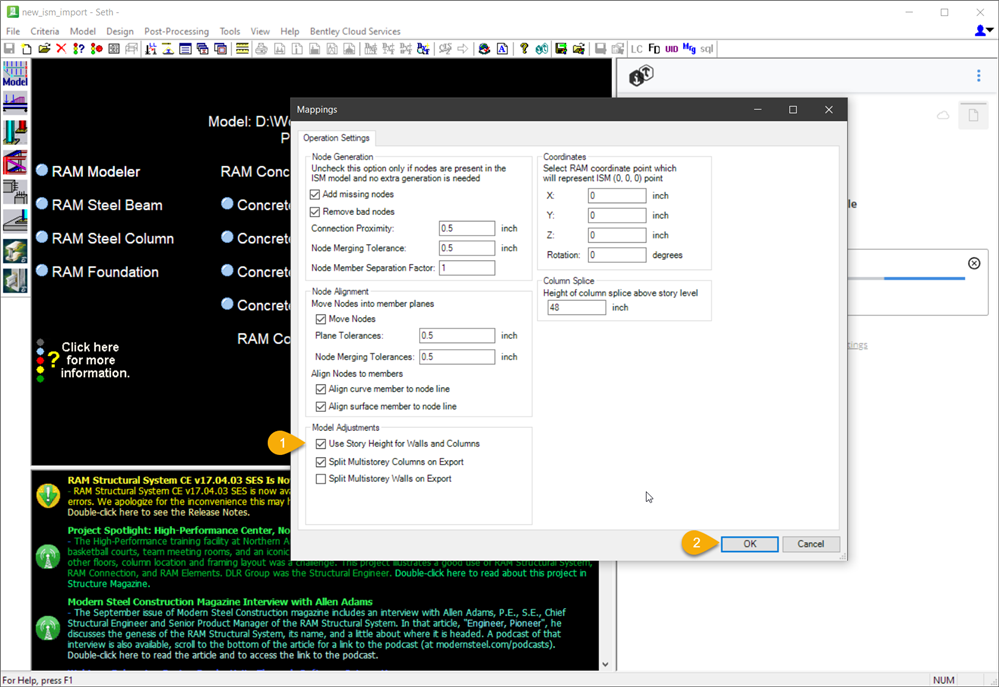Viewport: 999px width, 687px height.
Task: Open the user account dropdown in the menu bar
Action: coord(984,31)
